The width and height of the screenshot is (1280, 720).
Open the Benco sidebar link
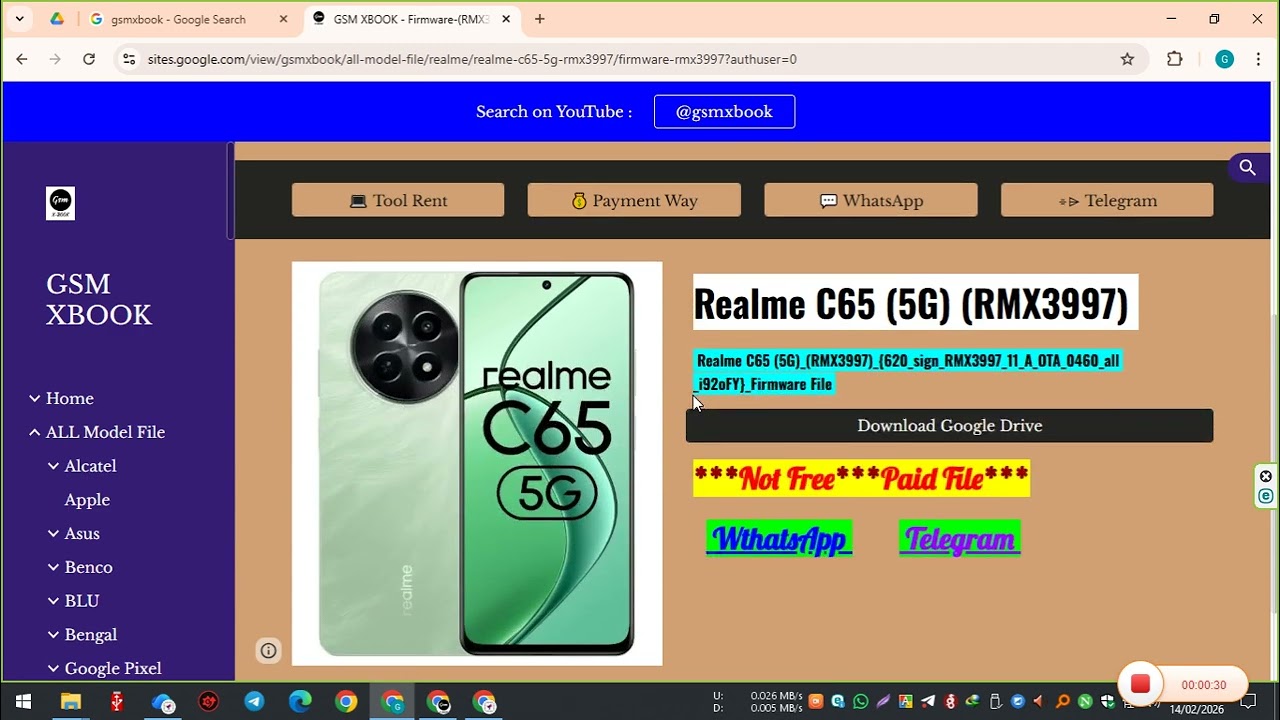tap(88, 567)
